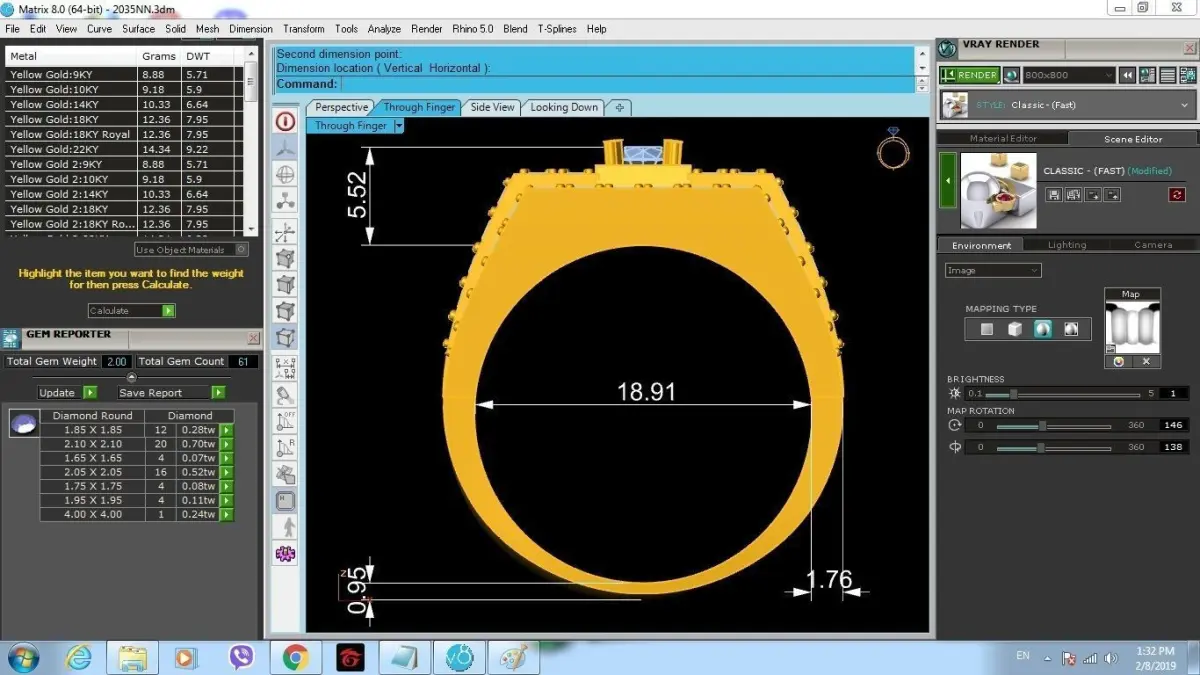The image size is (1200, 675).
Task: Select the cube mapping type
Action: [1015, 329]
